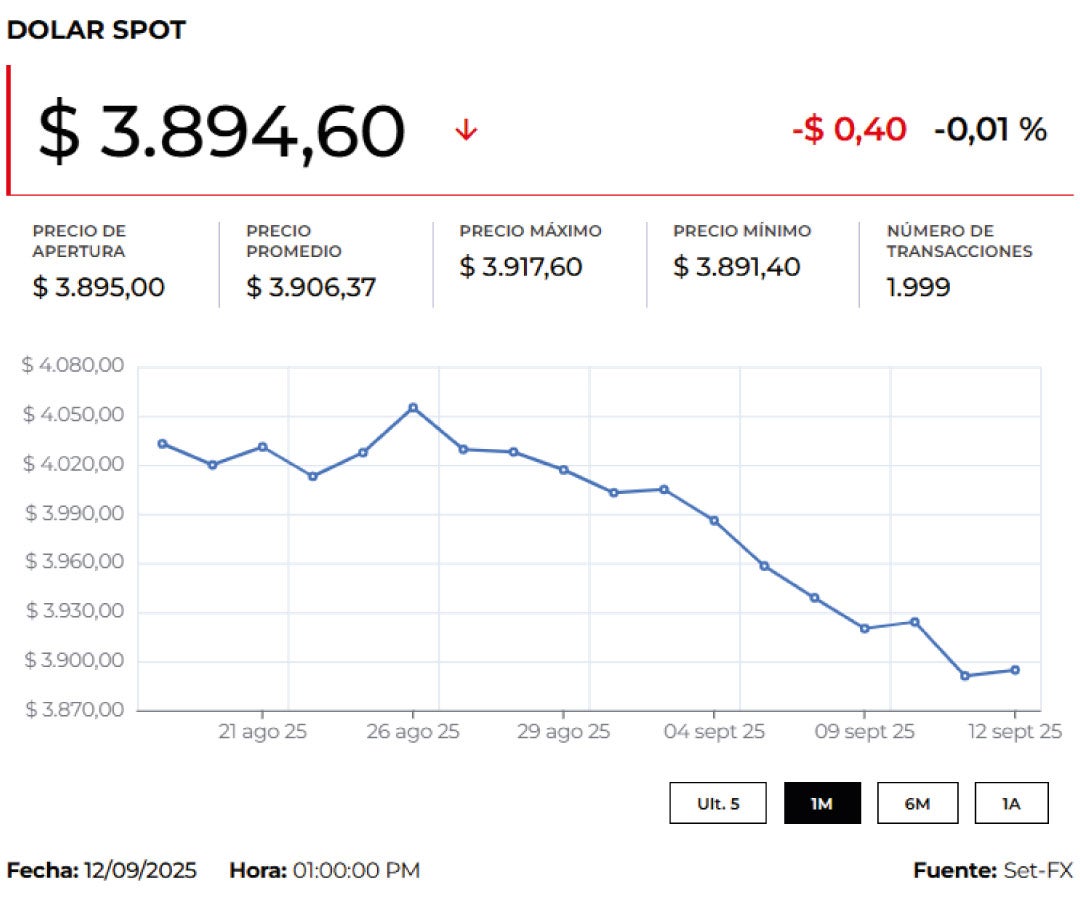Click the lowest data point on the chart
This screenshot has height=900, width=1080.
click(965, 676)
